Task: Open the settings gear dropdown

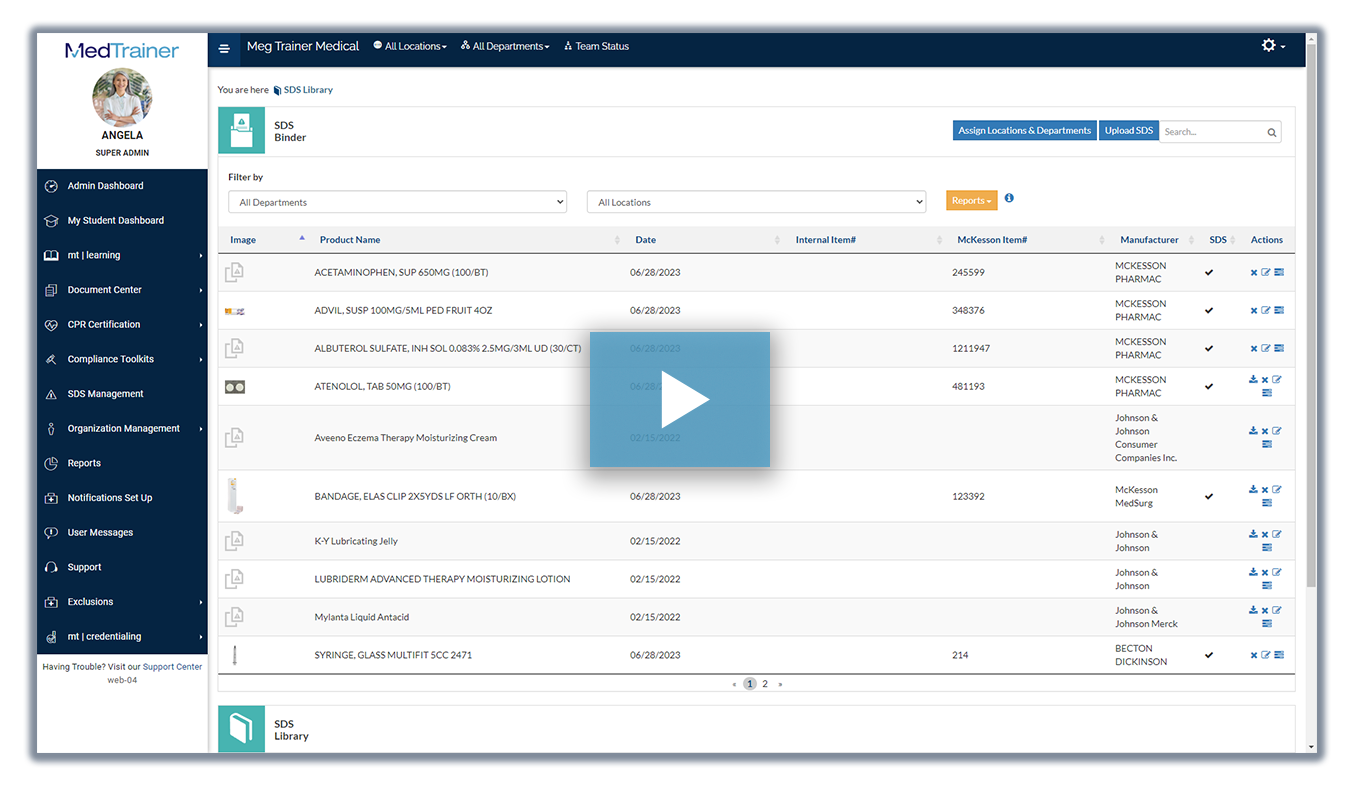Action: pos(1273,46)
